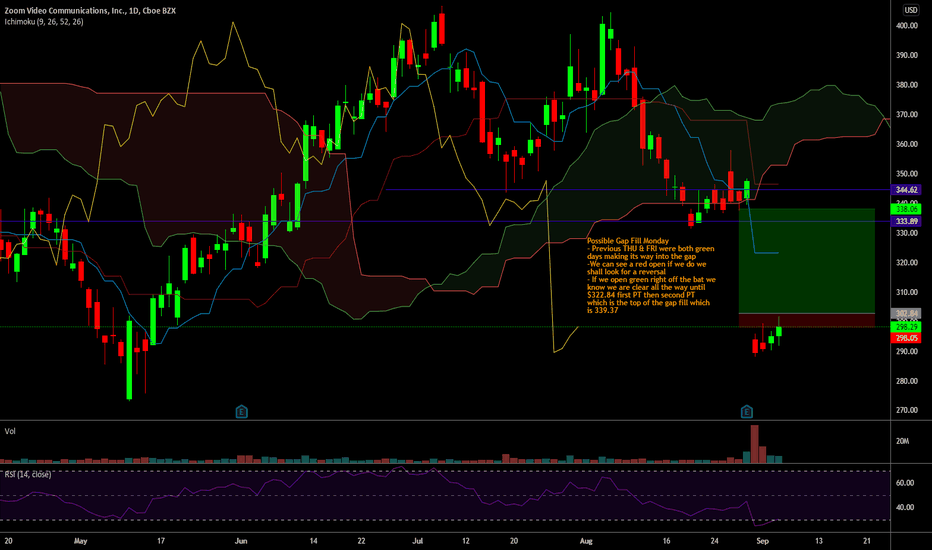Click the Aug date on time axis
The height and width of the screenshot is (550, 932).
[x=586, y=541]
